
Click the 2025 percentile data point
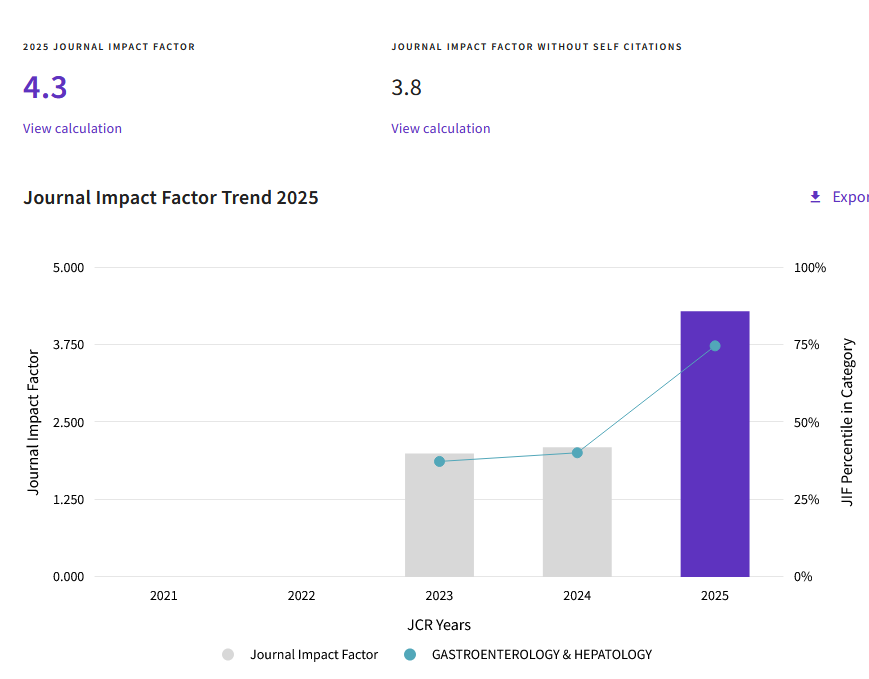pos(715,346)
